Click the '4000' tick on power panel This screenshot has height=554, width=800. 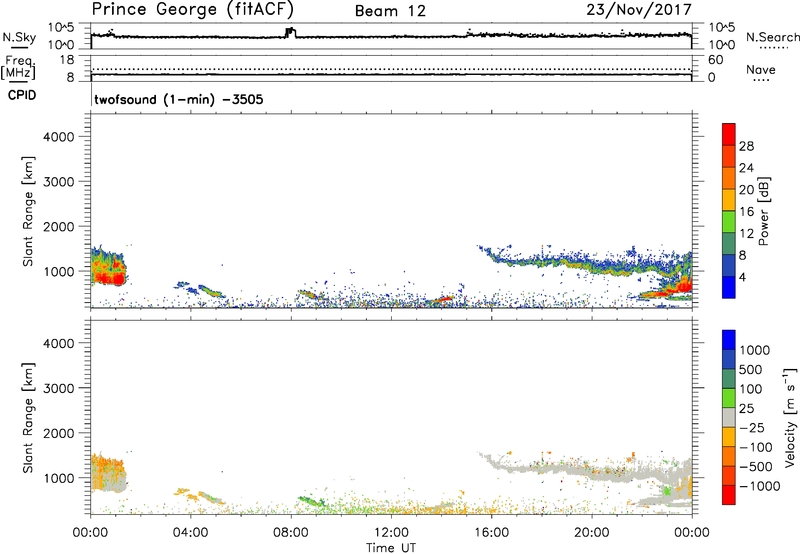pos(58,137)
